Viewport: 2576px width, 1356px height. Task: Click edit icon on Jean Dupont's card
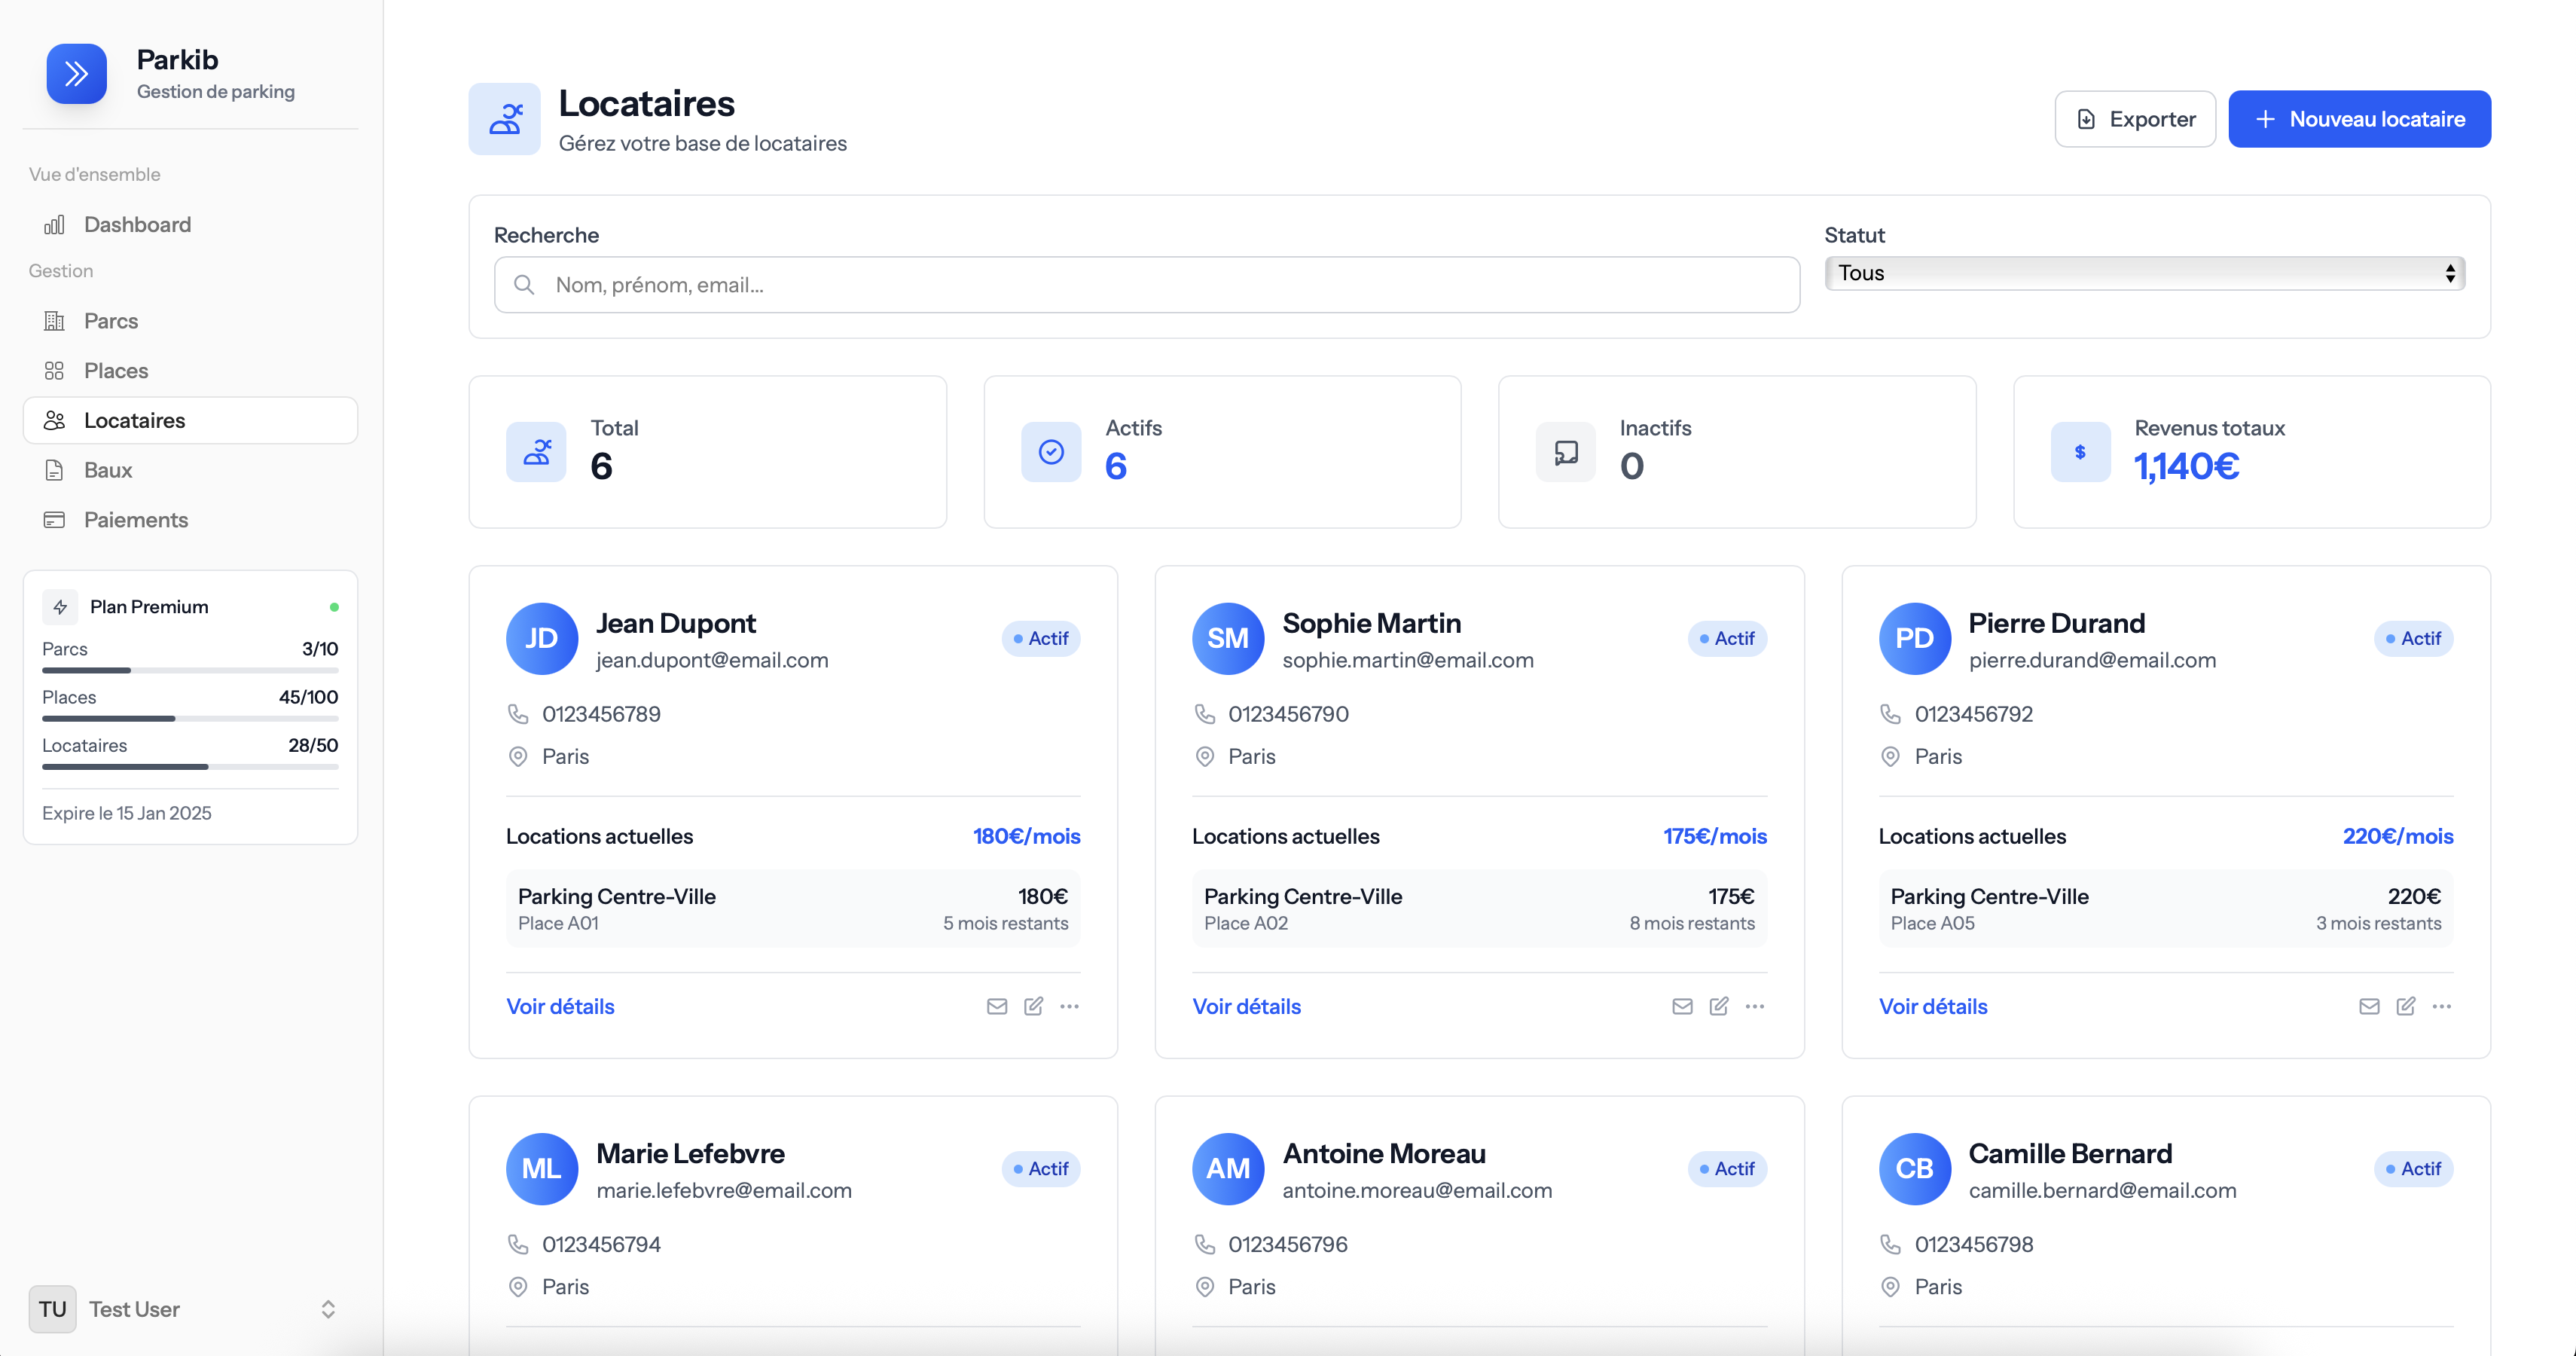point(1033,1006)
